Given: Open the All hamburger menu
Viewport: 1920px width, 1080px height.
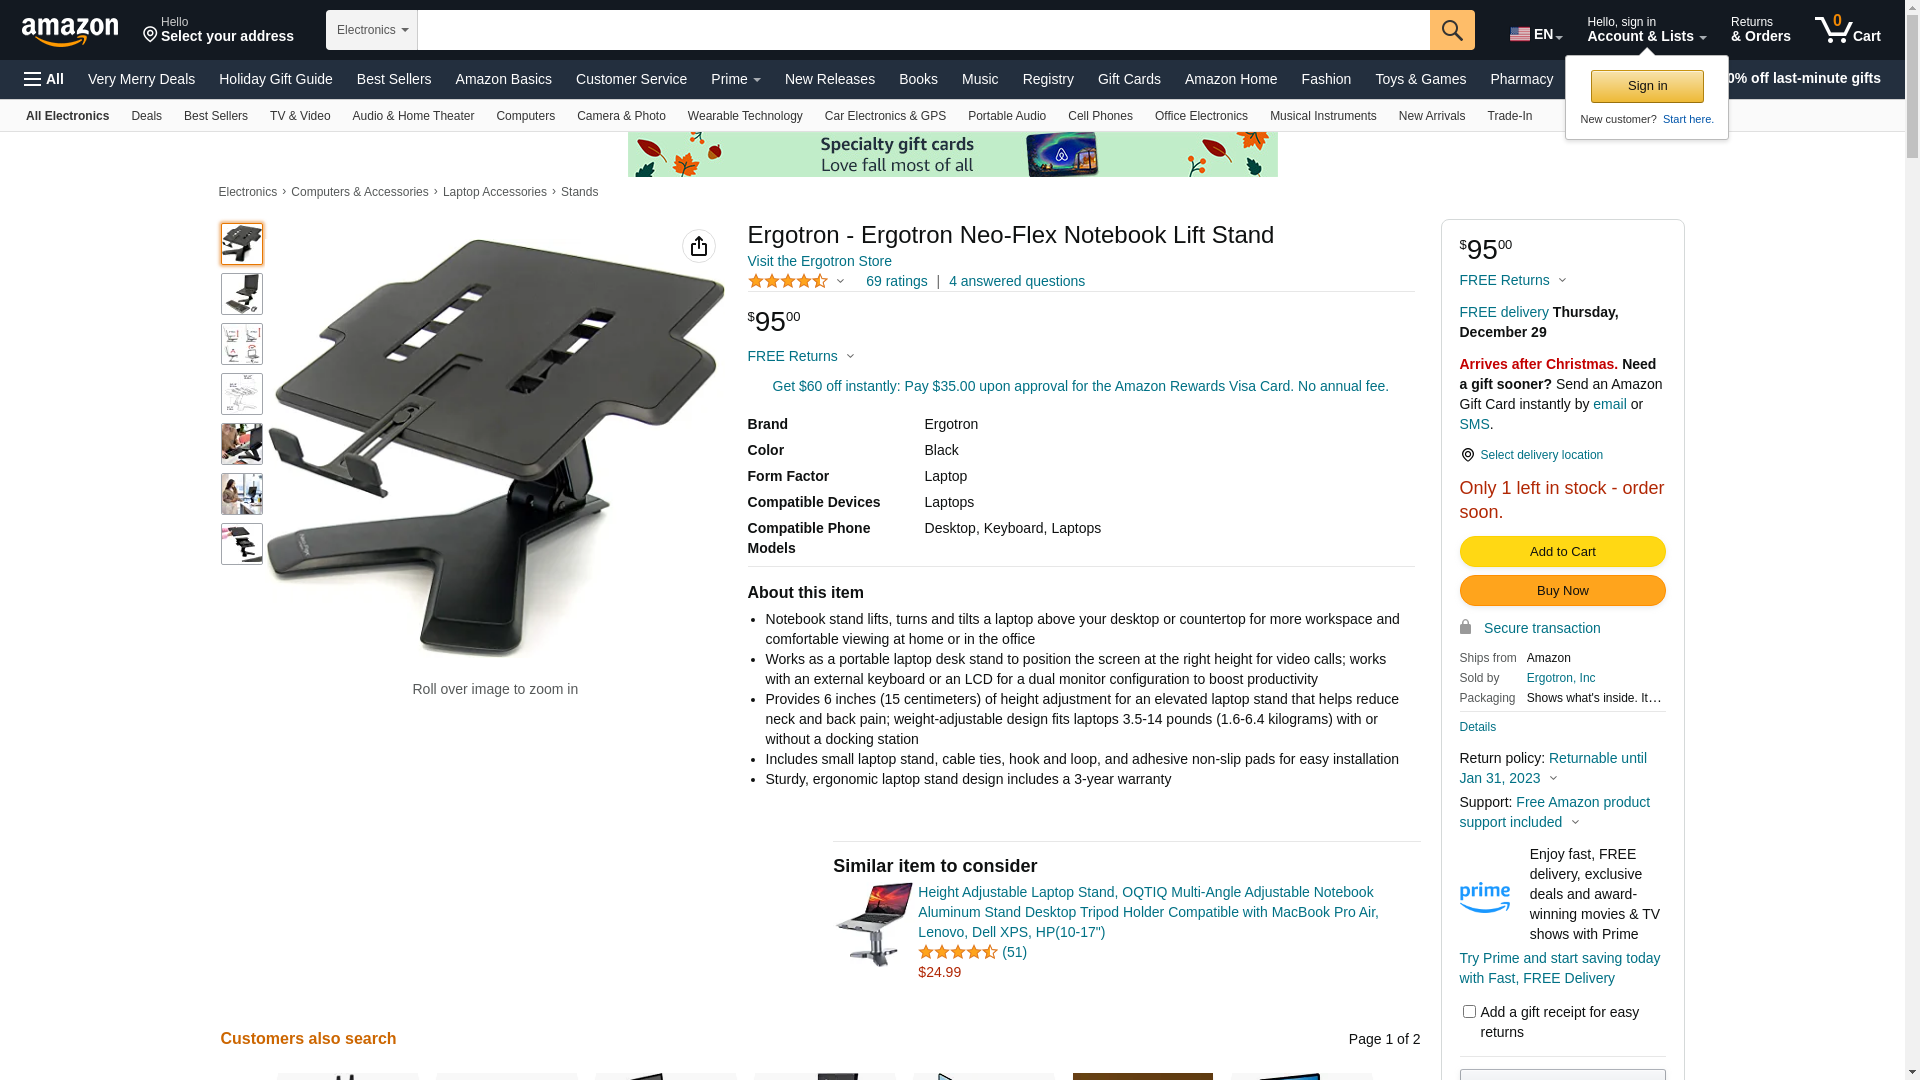Looking at the screenshot, I should point(44,79).
